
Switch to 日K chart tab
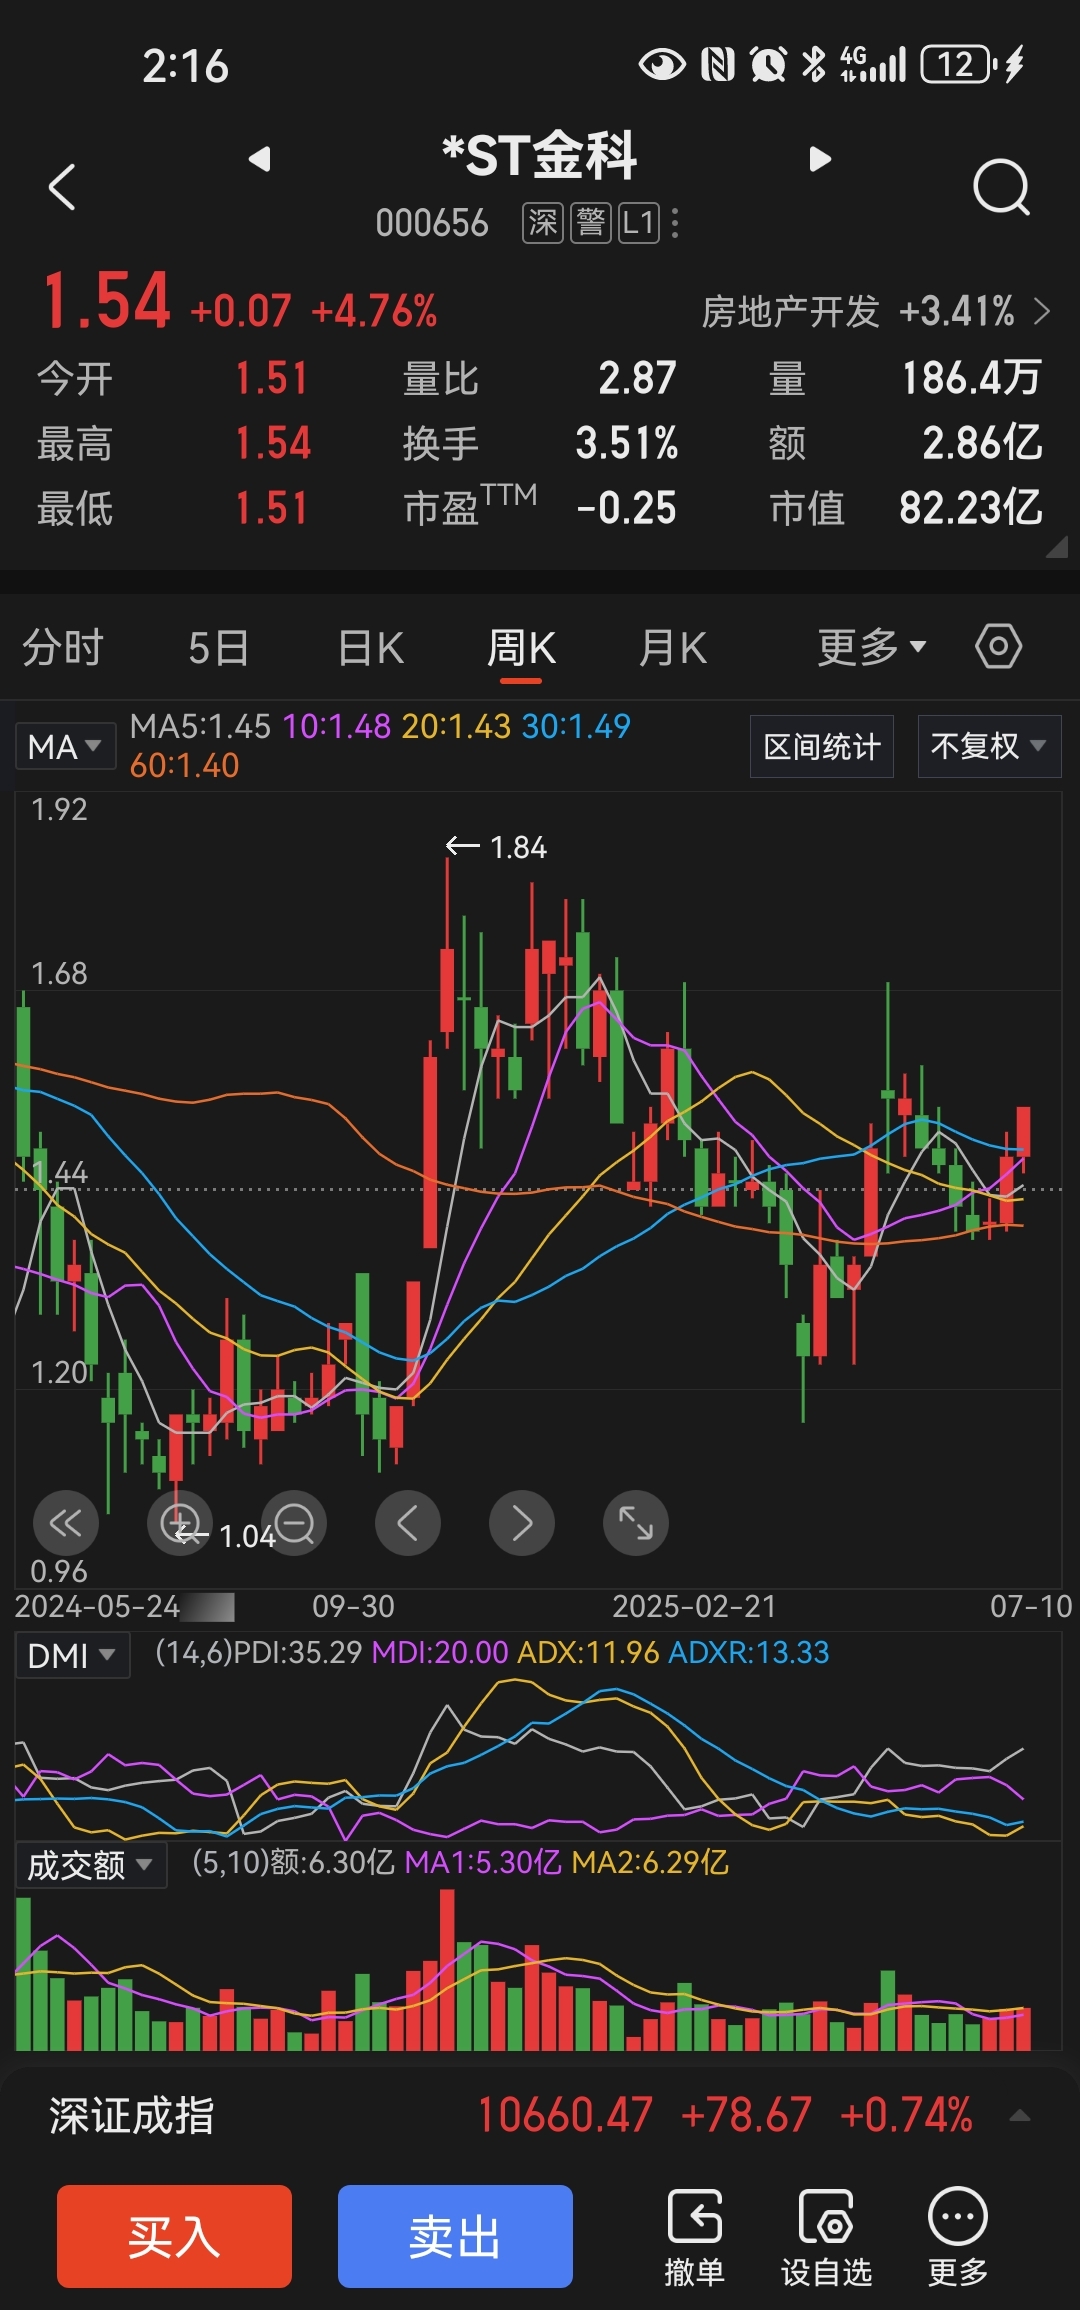pyautogui.click(x=371, y=648)
